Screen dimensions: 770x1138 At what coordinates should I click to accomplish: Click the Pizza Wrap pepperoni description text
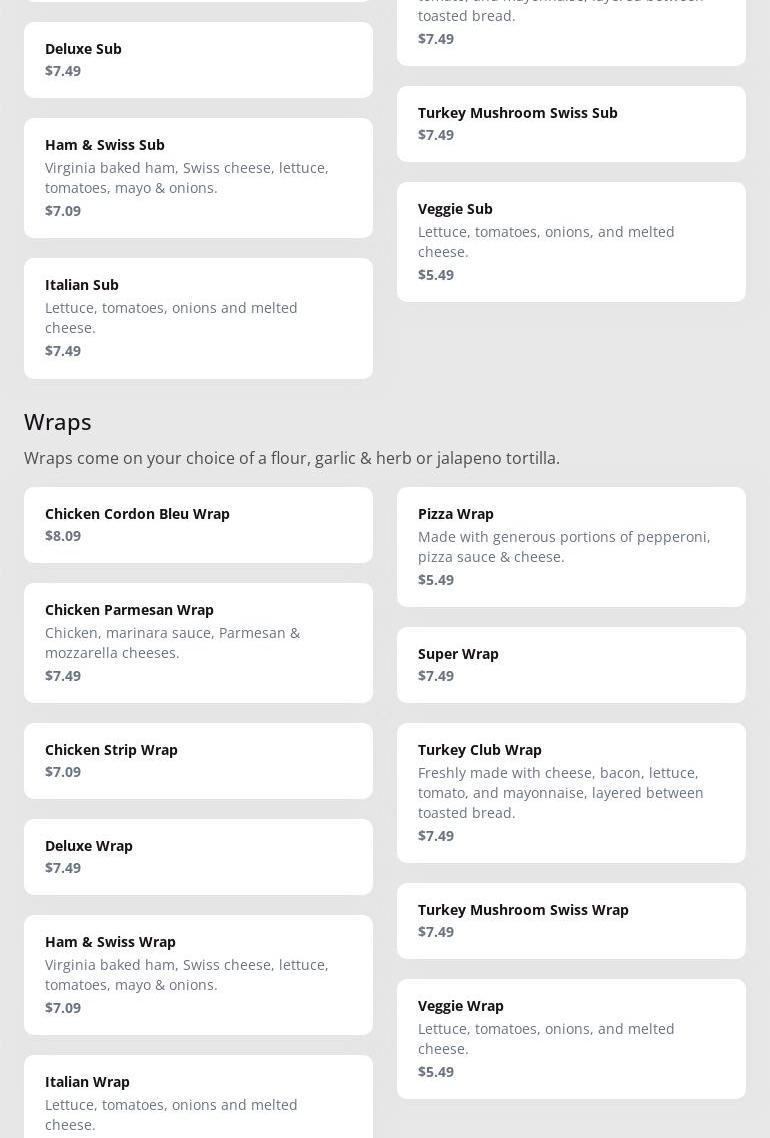point(564,547)
